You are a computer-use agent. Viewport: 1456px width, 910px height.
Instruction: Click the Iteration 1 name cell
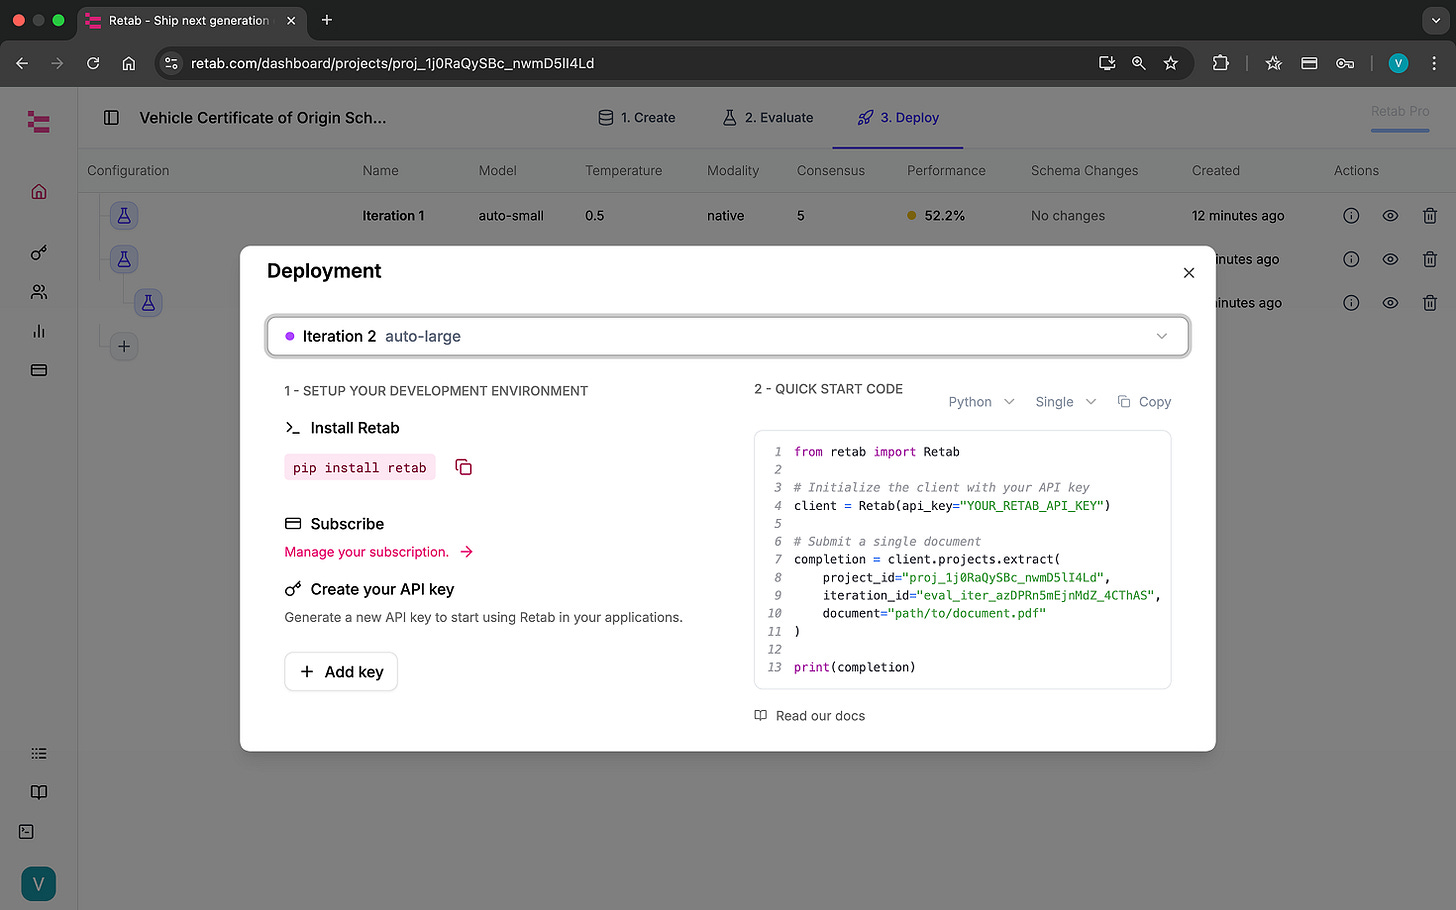pyautogui.click(x=393, y=215)
